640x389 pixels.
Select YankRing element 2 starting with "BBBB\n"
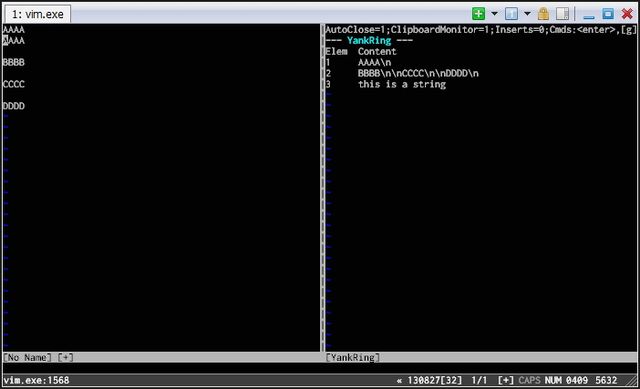[418, 73]
